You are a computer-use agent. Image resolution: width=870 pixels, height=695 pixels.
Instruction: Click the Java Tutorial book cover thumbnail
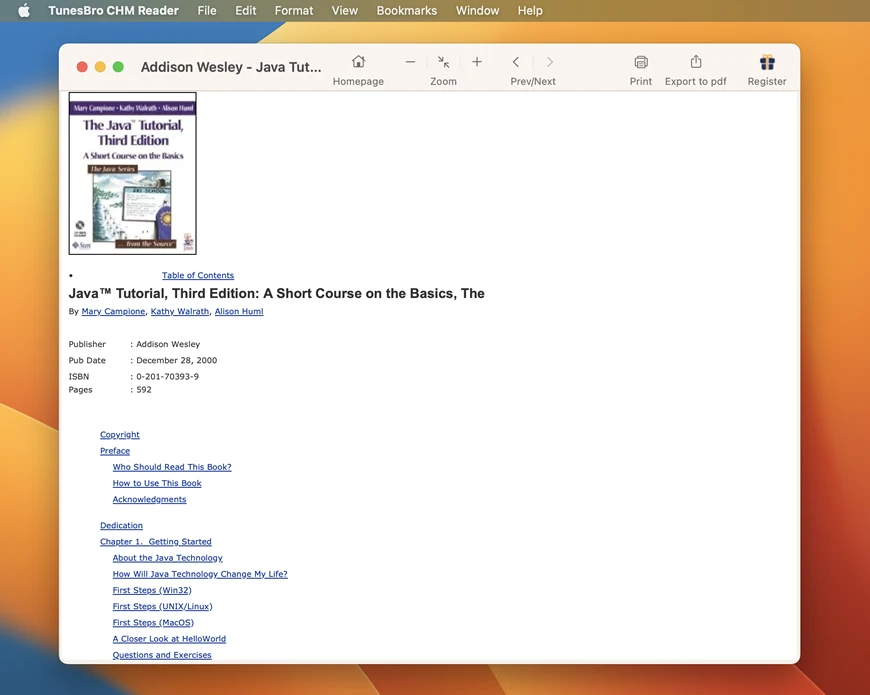(x=131, y=173)
